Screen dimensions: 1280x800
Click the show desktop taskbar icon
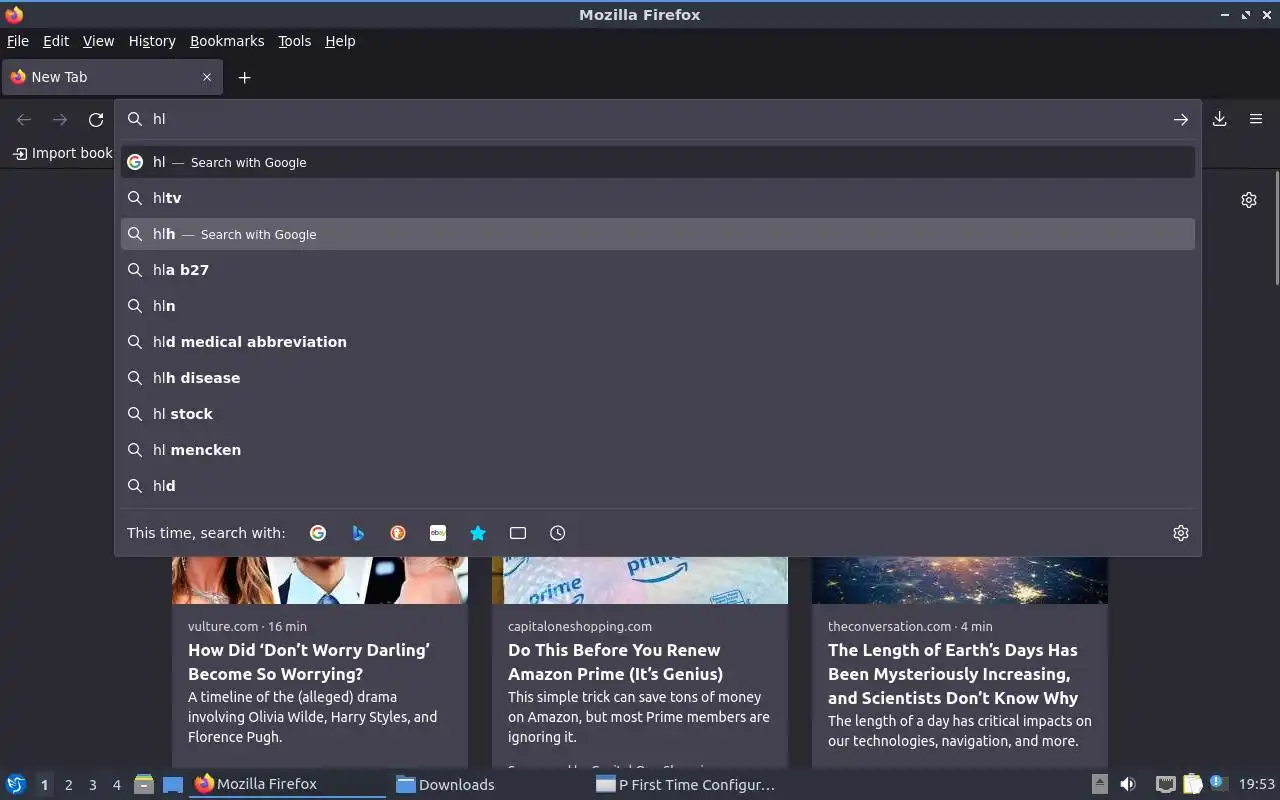point(173,784)
